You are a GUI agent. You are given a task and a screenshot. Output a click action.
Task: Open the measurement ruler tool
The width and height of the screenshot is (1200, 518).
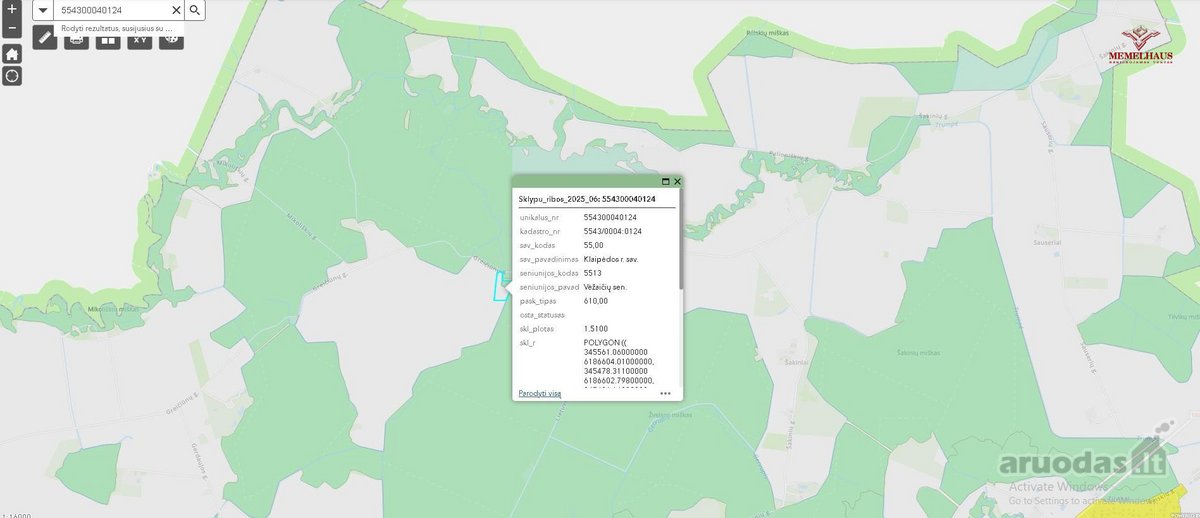pyautogui.click(x=44, y=38)
